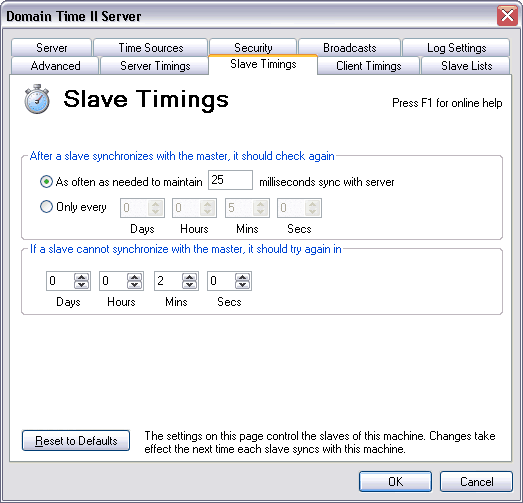Click 'milliseconds sync with server' label

(327, 182)
